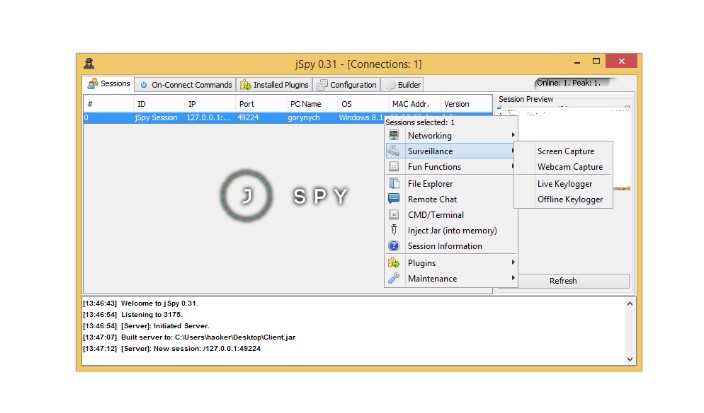Click the File Explorer documents icon
This screenshot has width=704, height=413.
point(394,183)
